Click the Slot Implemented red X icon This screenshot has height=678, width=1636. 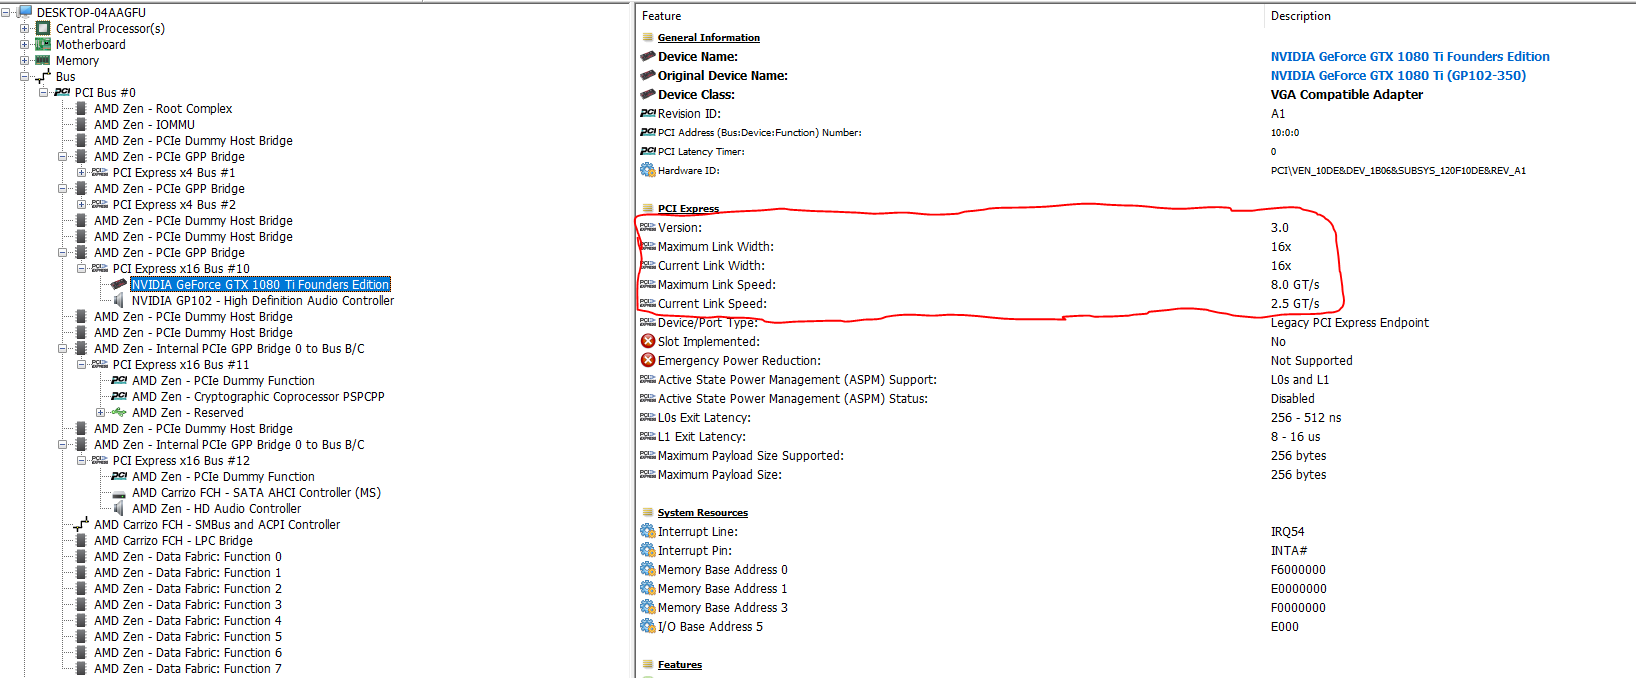point(647,341)
